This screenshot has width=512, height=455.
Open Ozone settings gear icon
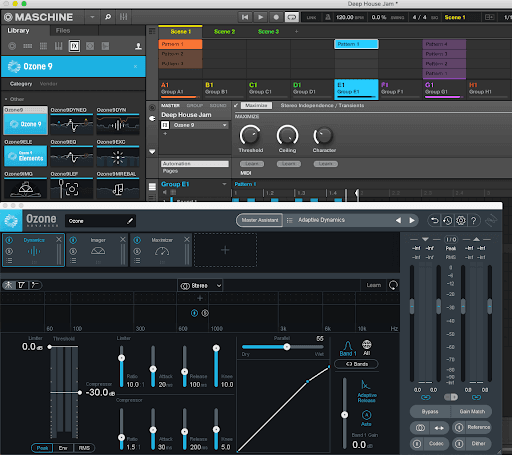tap(461, 220)
